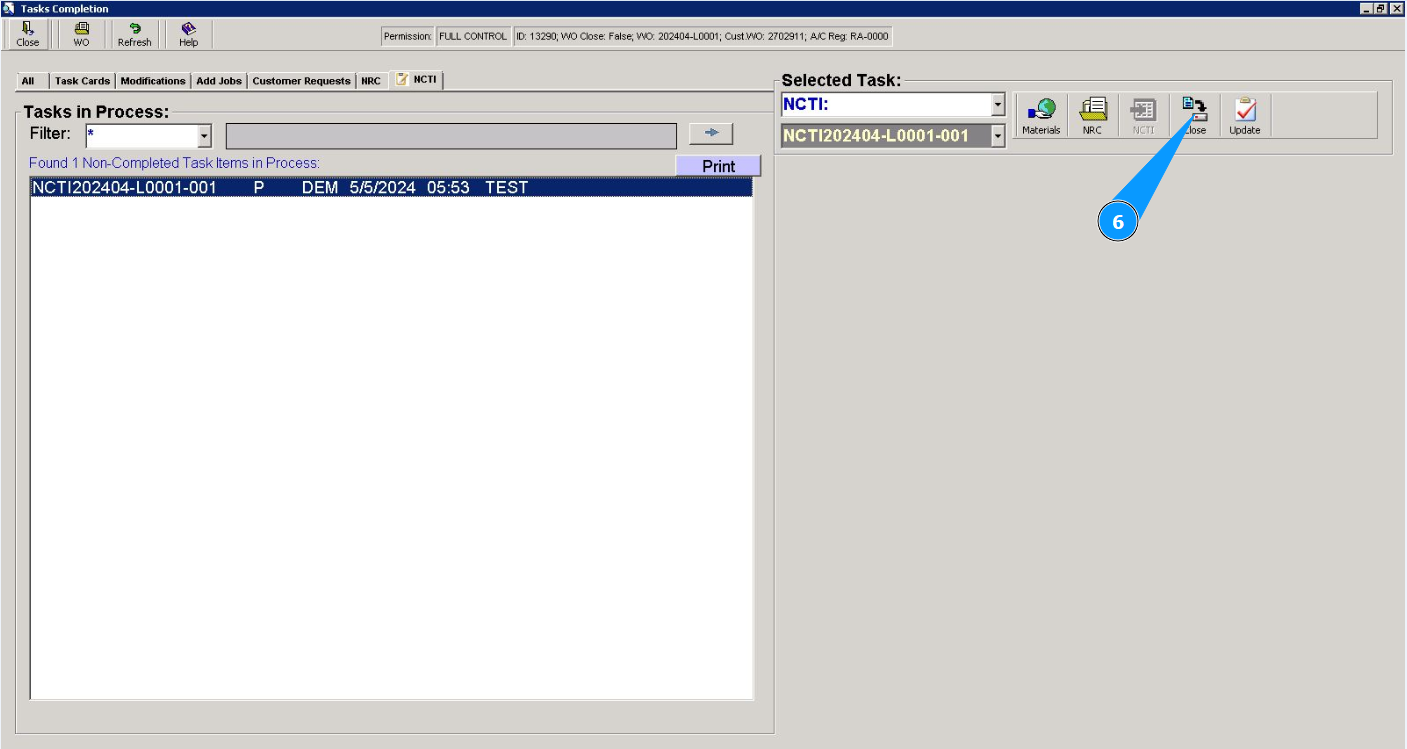Open the Task Cards tab
Viewport: 1407px width, 749px height.
click(x=82, y=81)
